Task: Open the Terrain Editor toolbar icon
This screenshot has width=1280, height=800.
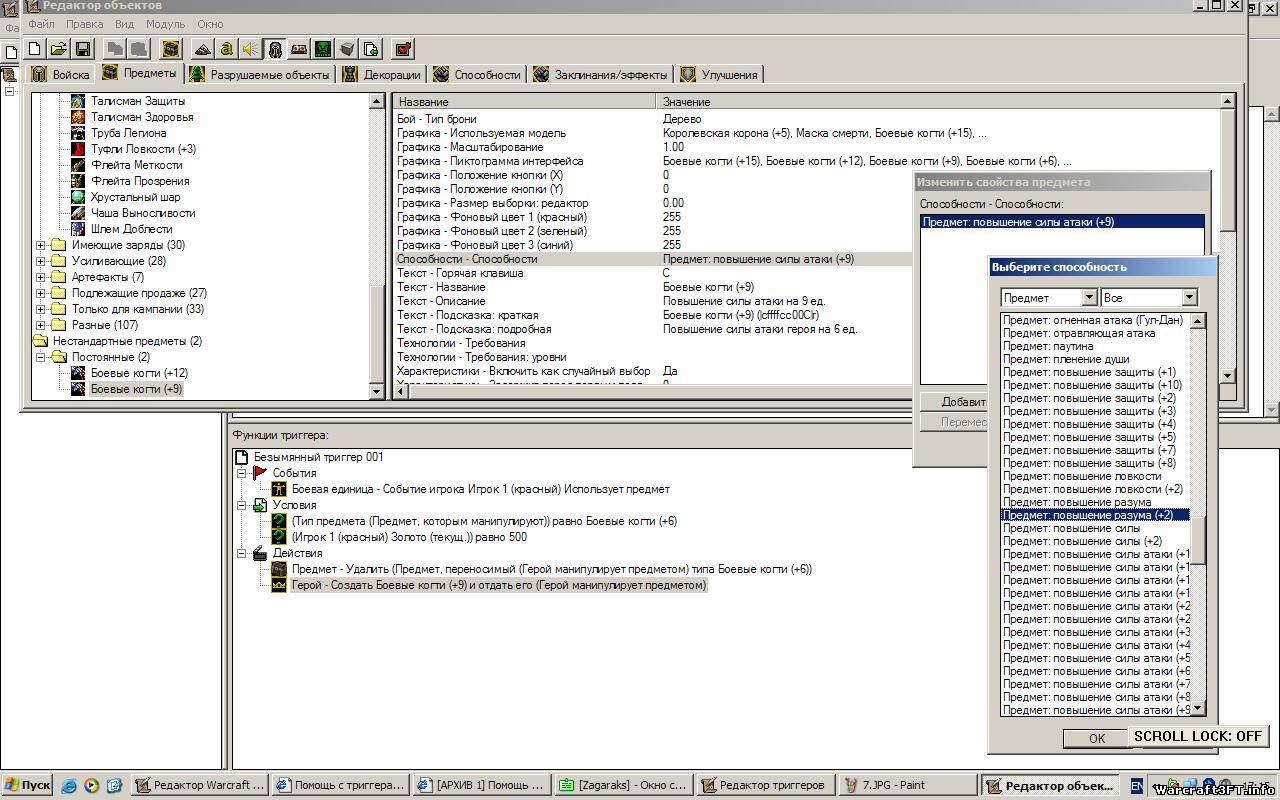Action: [x=203, y=49]
